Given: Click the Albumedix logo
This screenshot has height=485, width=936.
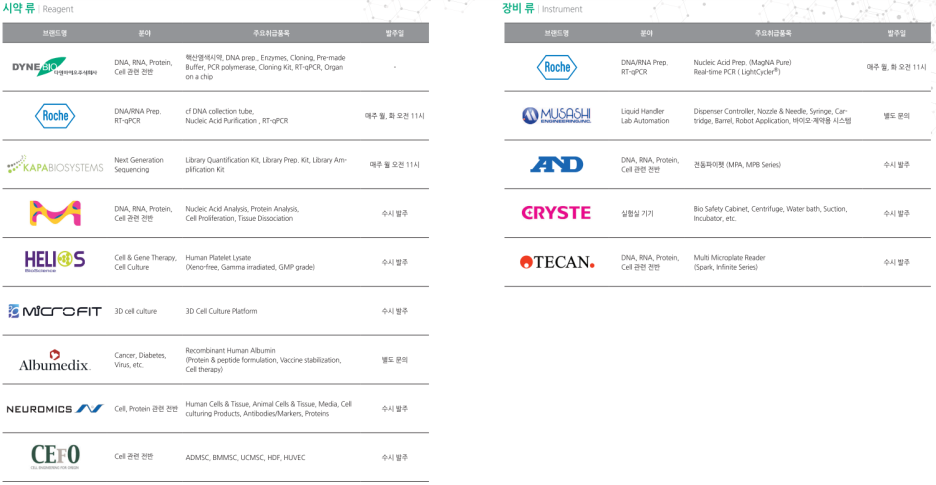Looking at the screenshot, I should pos(55,360).
